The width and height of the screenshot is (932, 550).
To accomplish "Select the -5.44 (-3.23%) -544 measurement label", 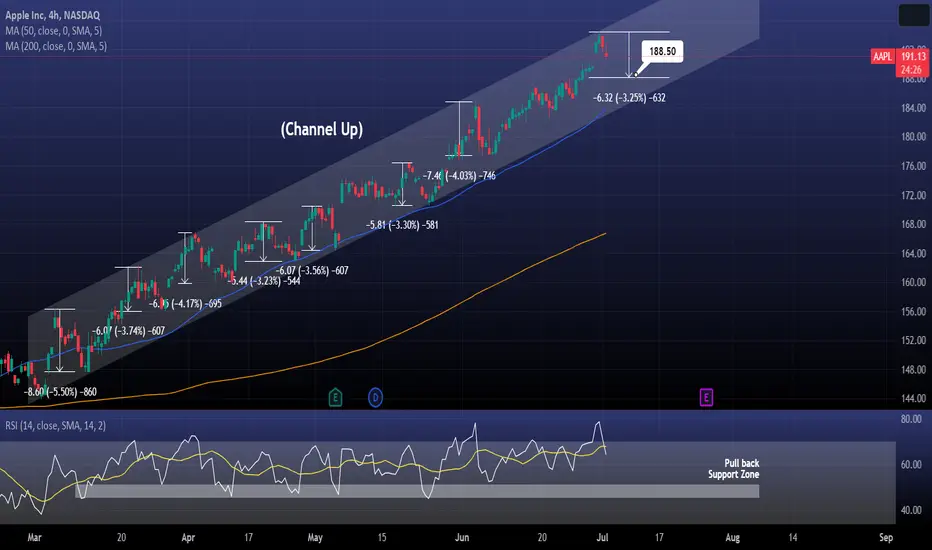I will click(265, 281).
